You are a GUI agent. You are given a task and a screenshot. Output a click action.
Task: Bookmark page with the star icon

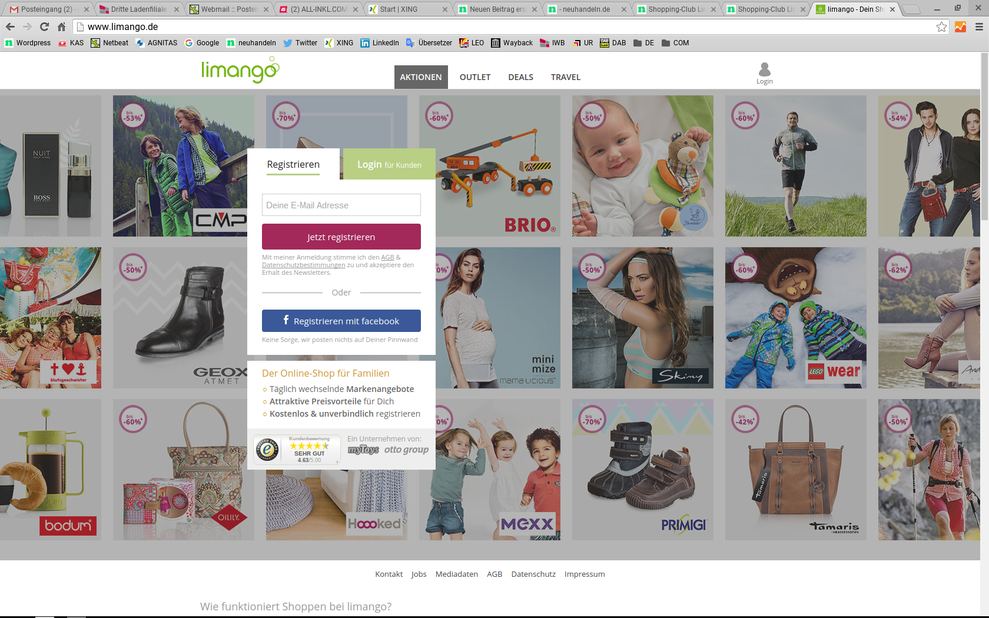[x=941, y=26]
